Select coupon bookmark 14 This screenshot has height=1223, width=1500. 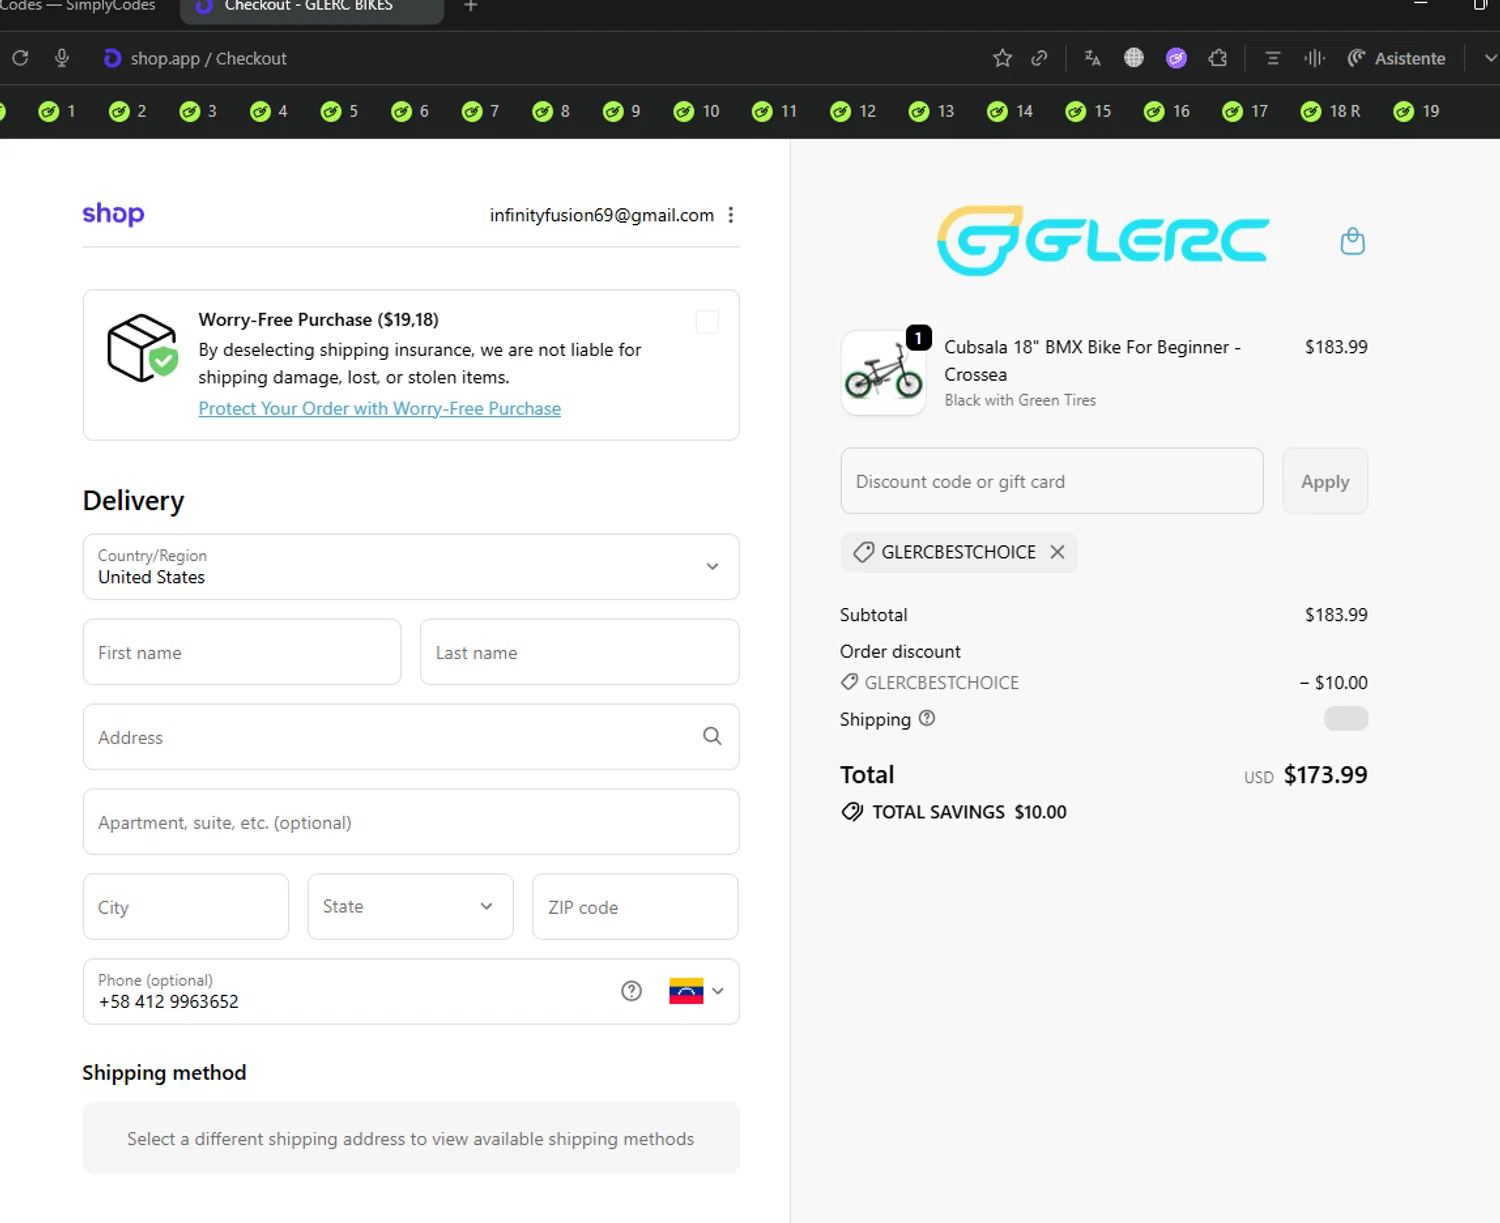tap(1010, 111)
